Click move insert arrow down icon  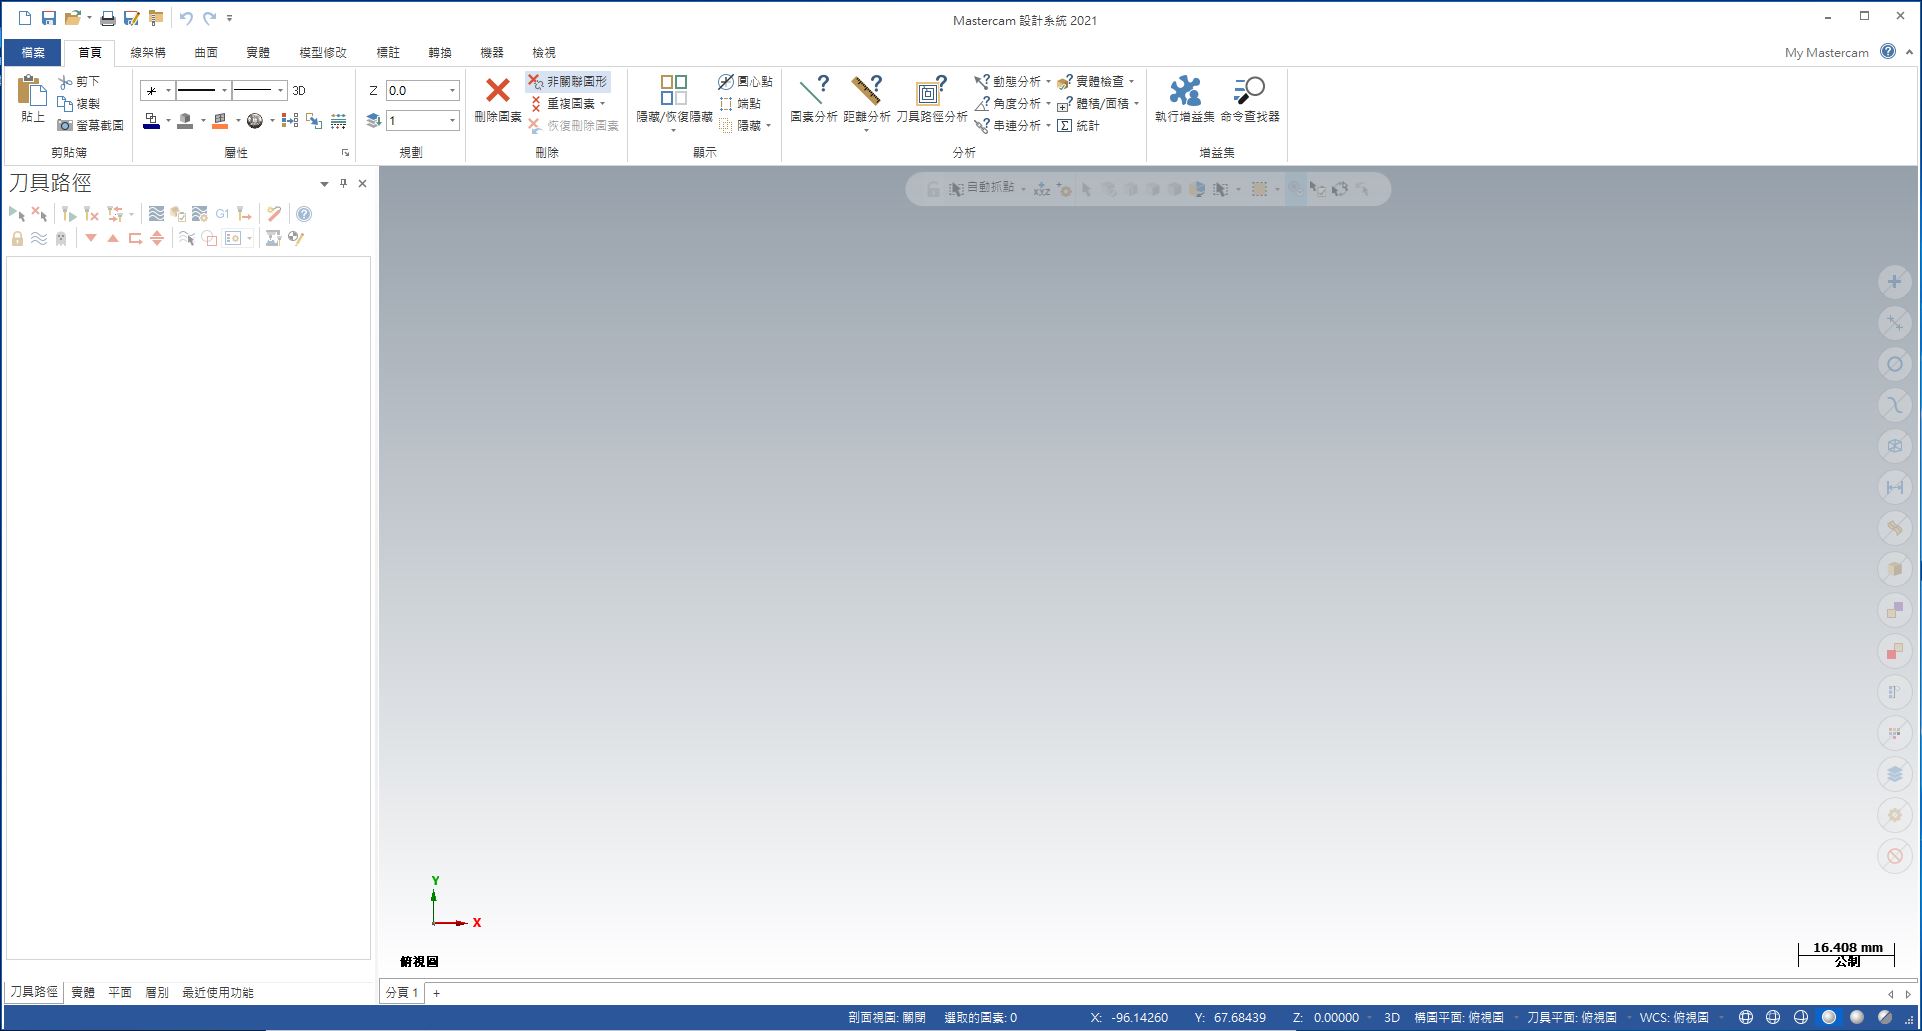pyautogui.click(x=91, y=238)
